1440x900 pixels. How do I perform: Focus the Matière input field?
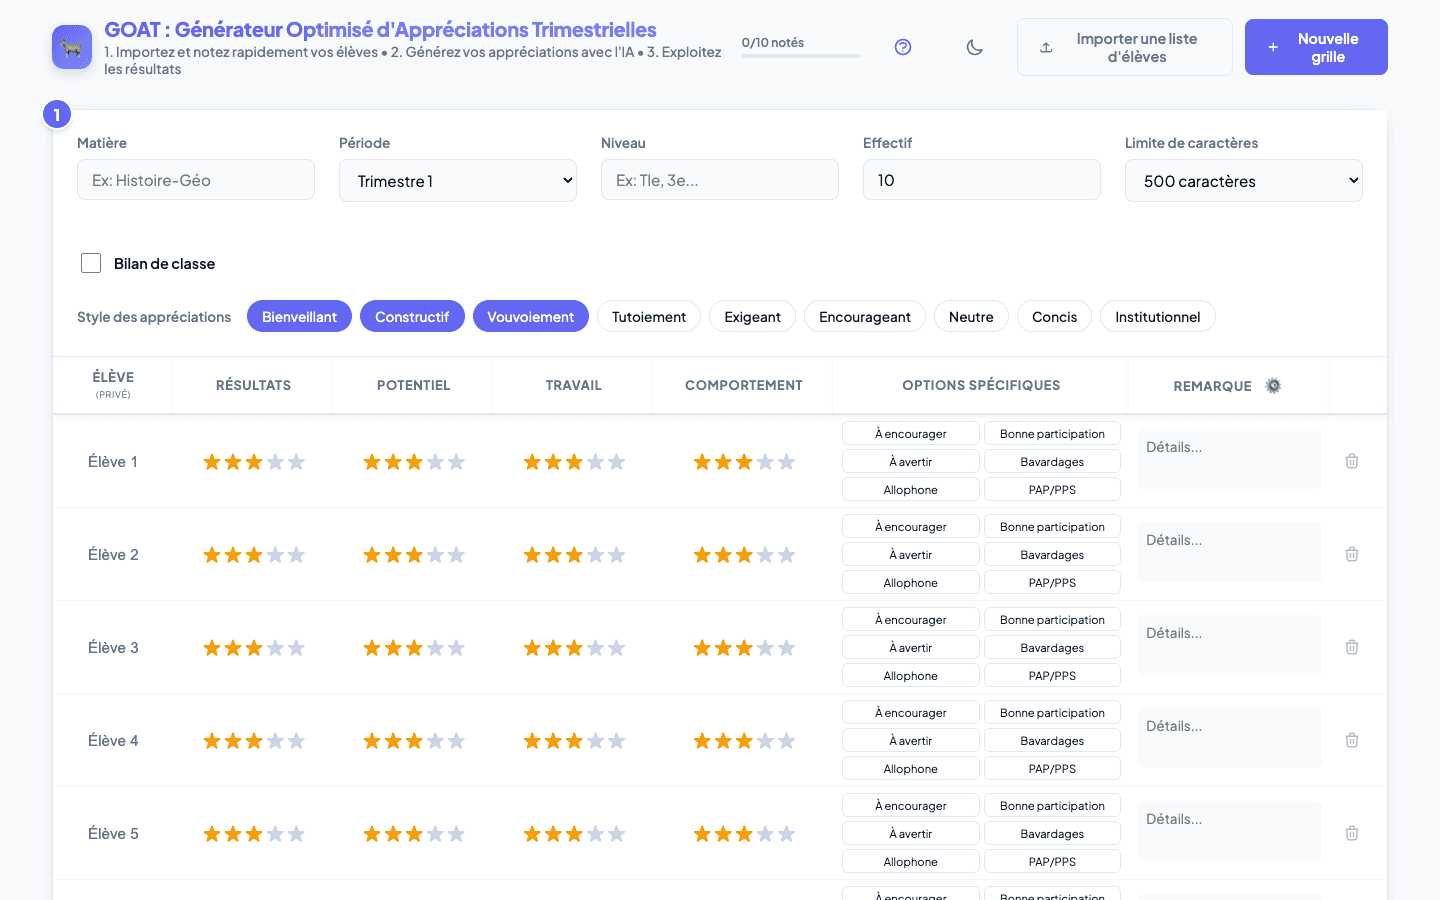pos(196,180)
